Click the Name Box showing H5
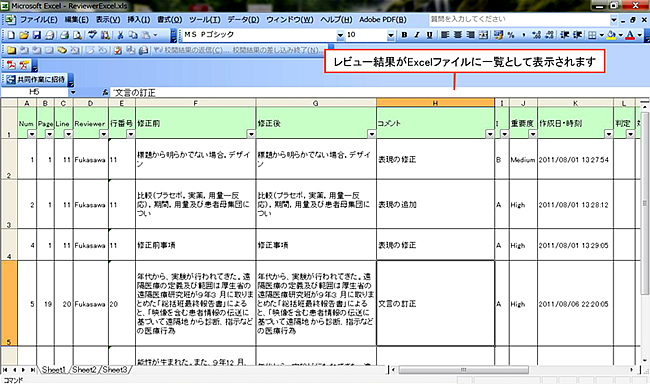 [x=34, y=92]
